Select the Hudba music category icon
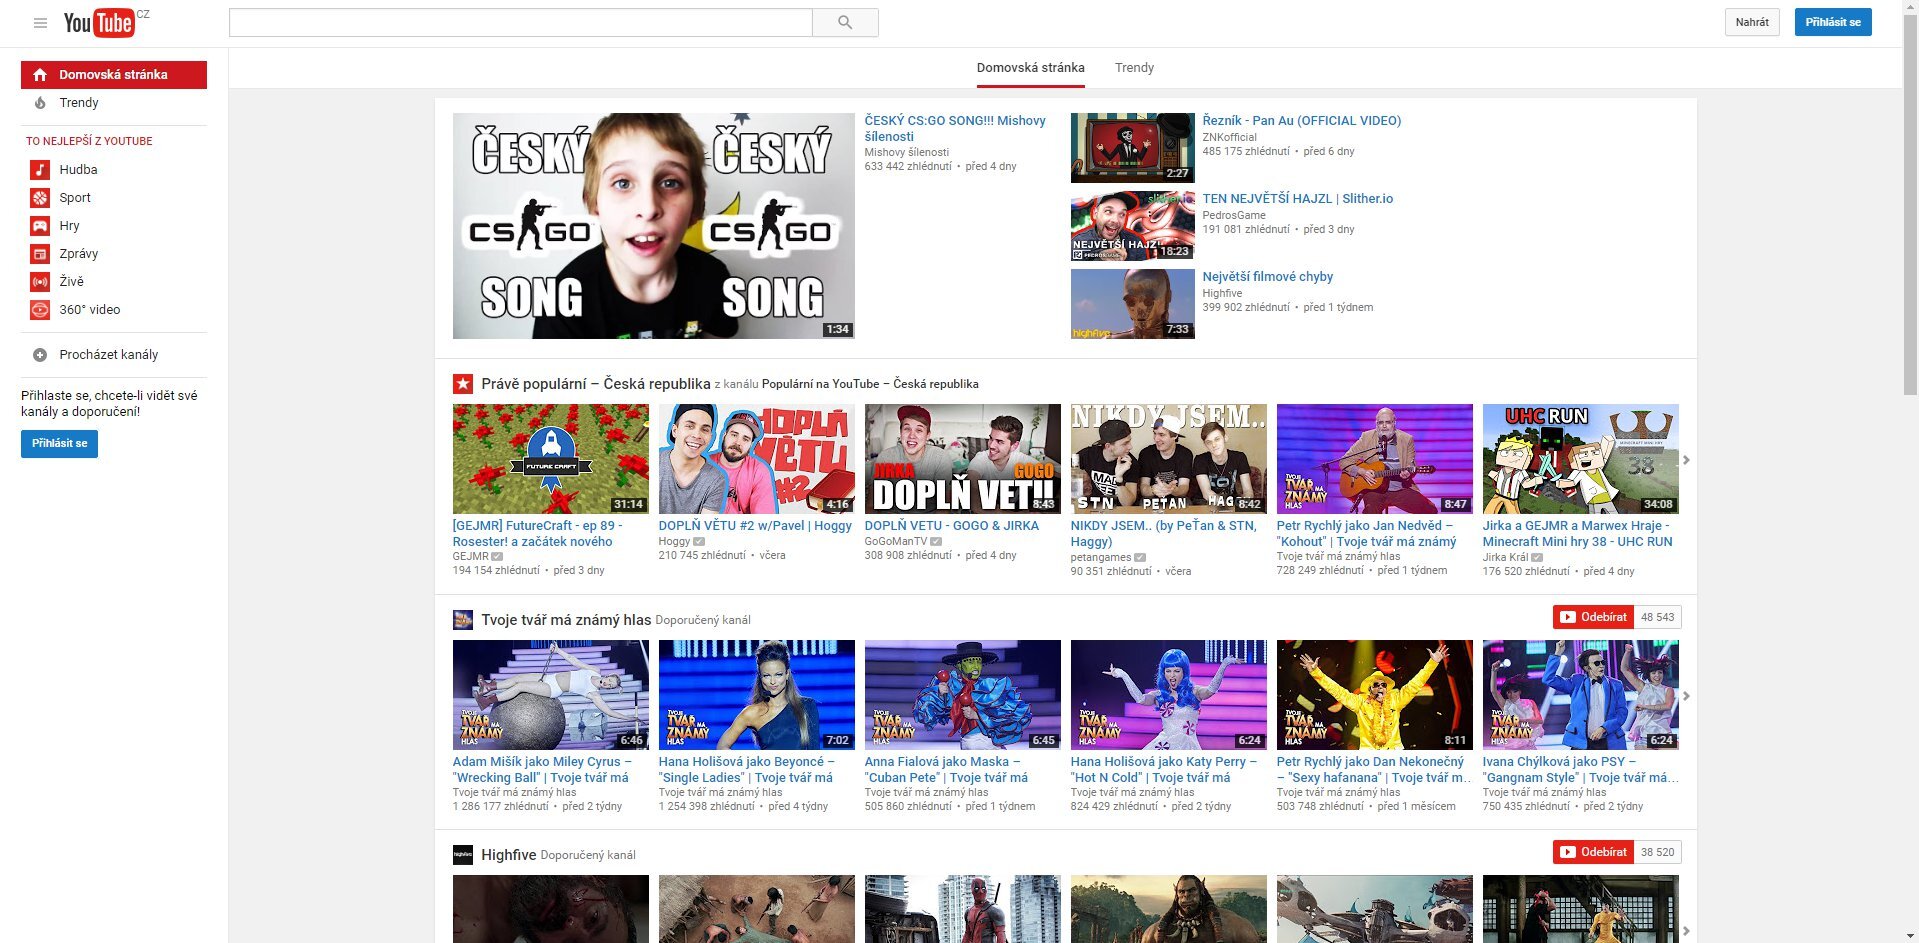This screenshot has width=1919, height=943. (39, 169)
